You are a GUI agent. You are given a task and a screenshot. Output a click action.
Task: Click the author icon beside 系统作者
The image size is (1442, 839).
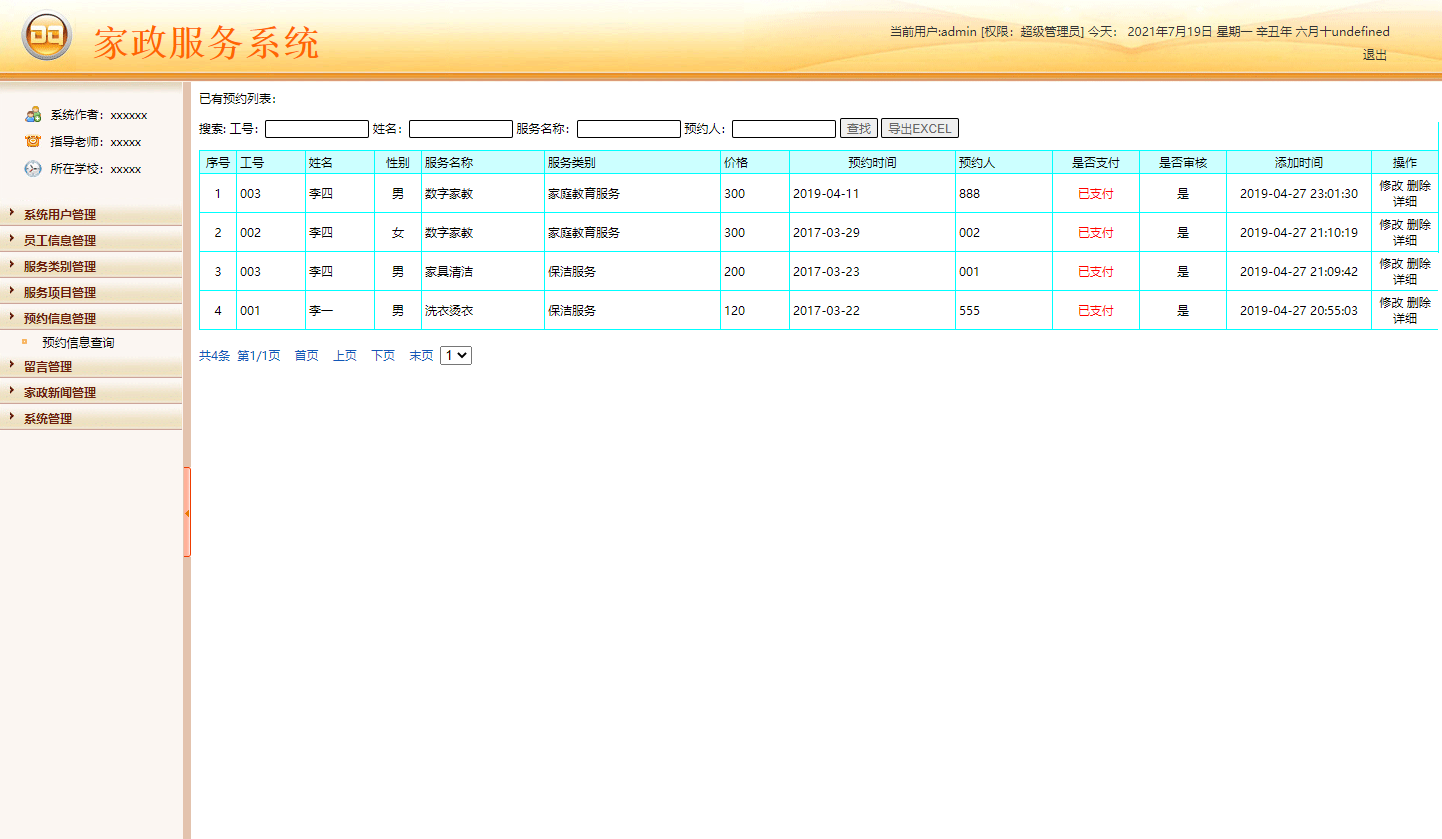pyautogui.click(x=33, y=114)
